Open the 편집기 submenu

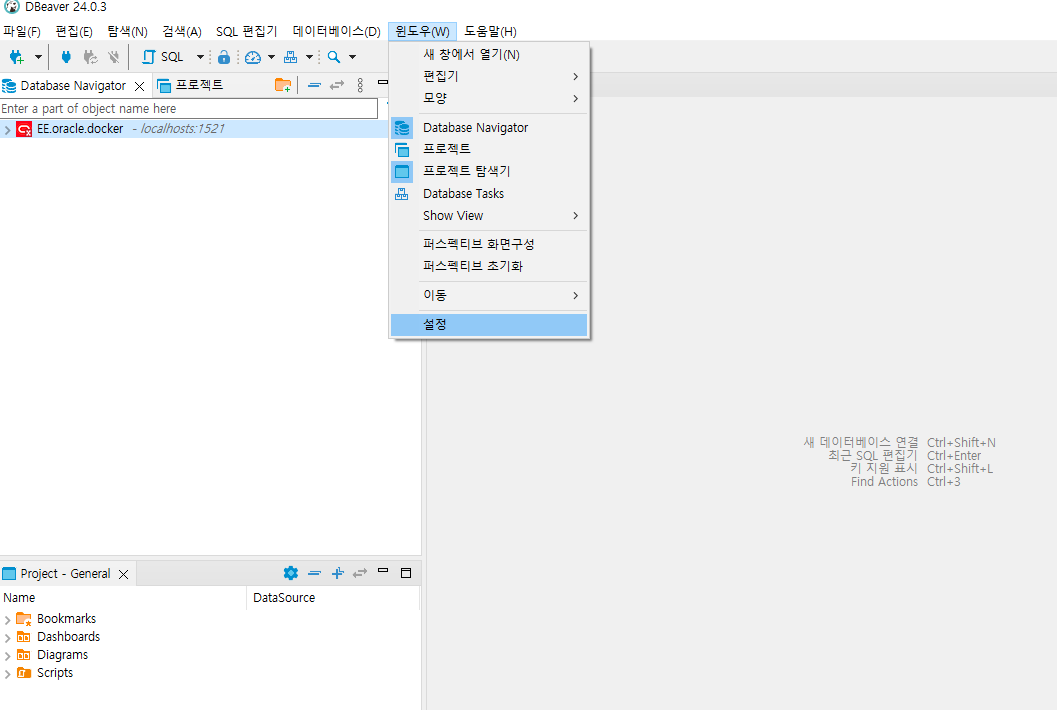(x=489, y=76)
